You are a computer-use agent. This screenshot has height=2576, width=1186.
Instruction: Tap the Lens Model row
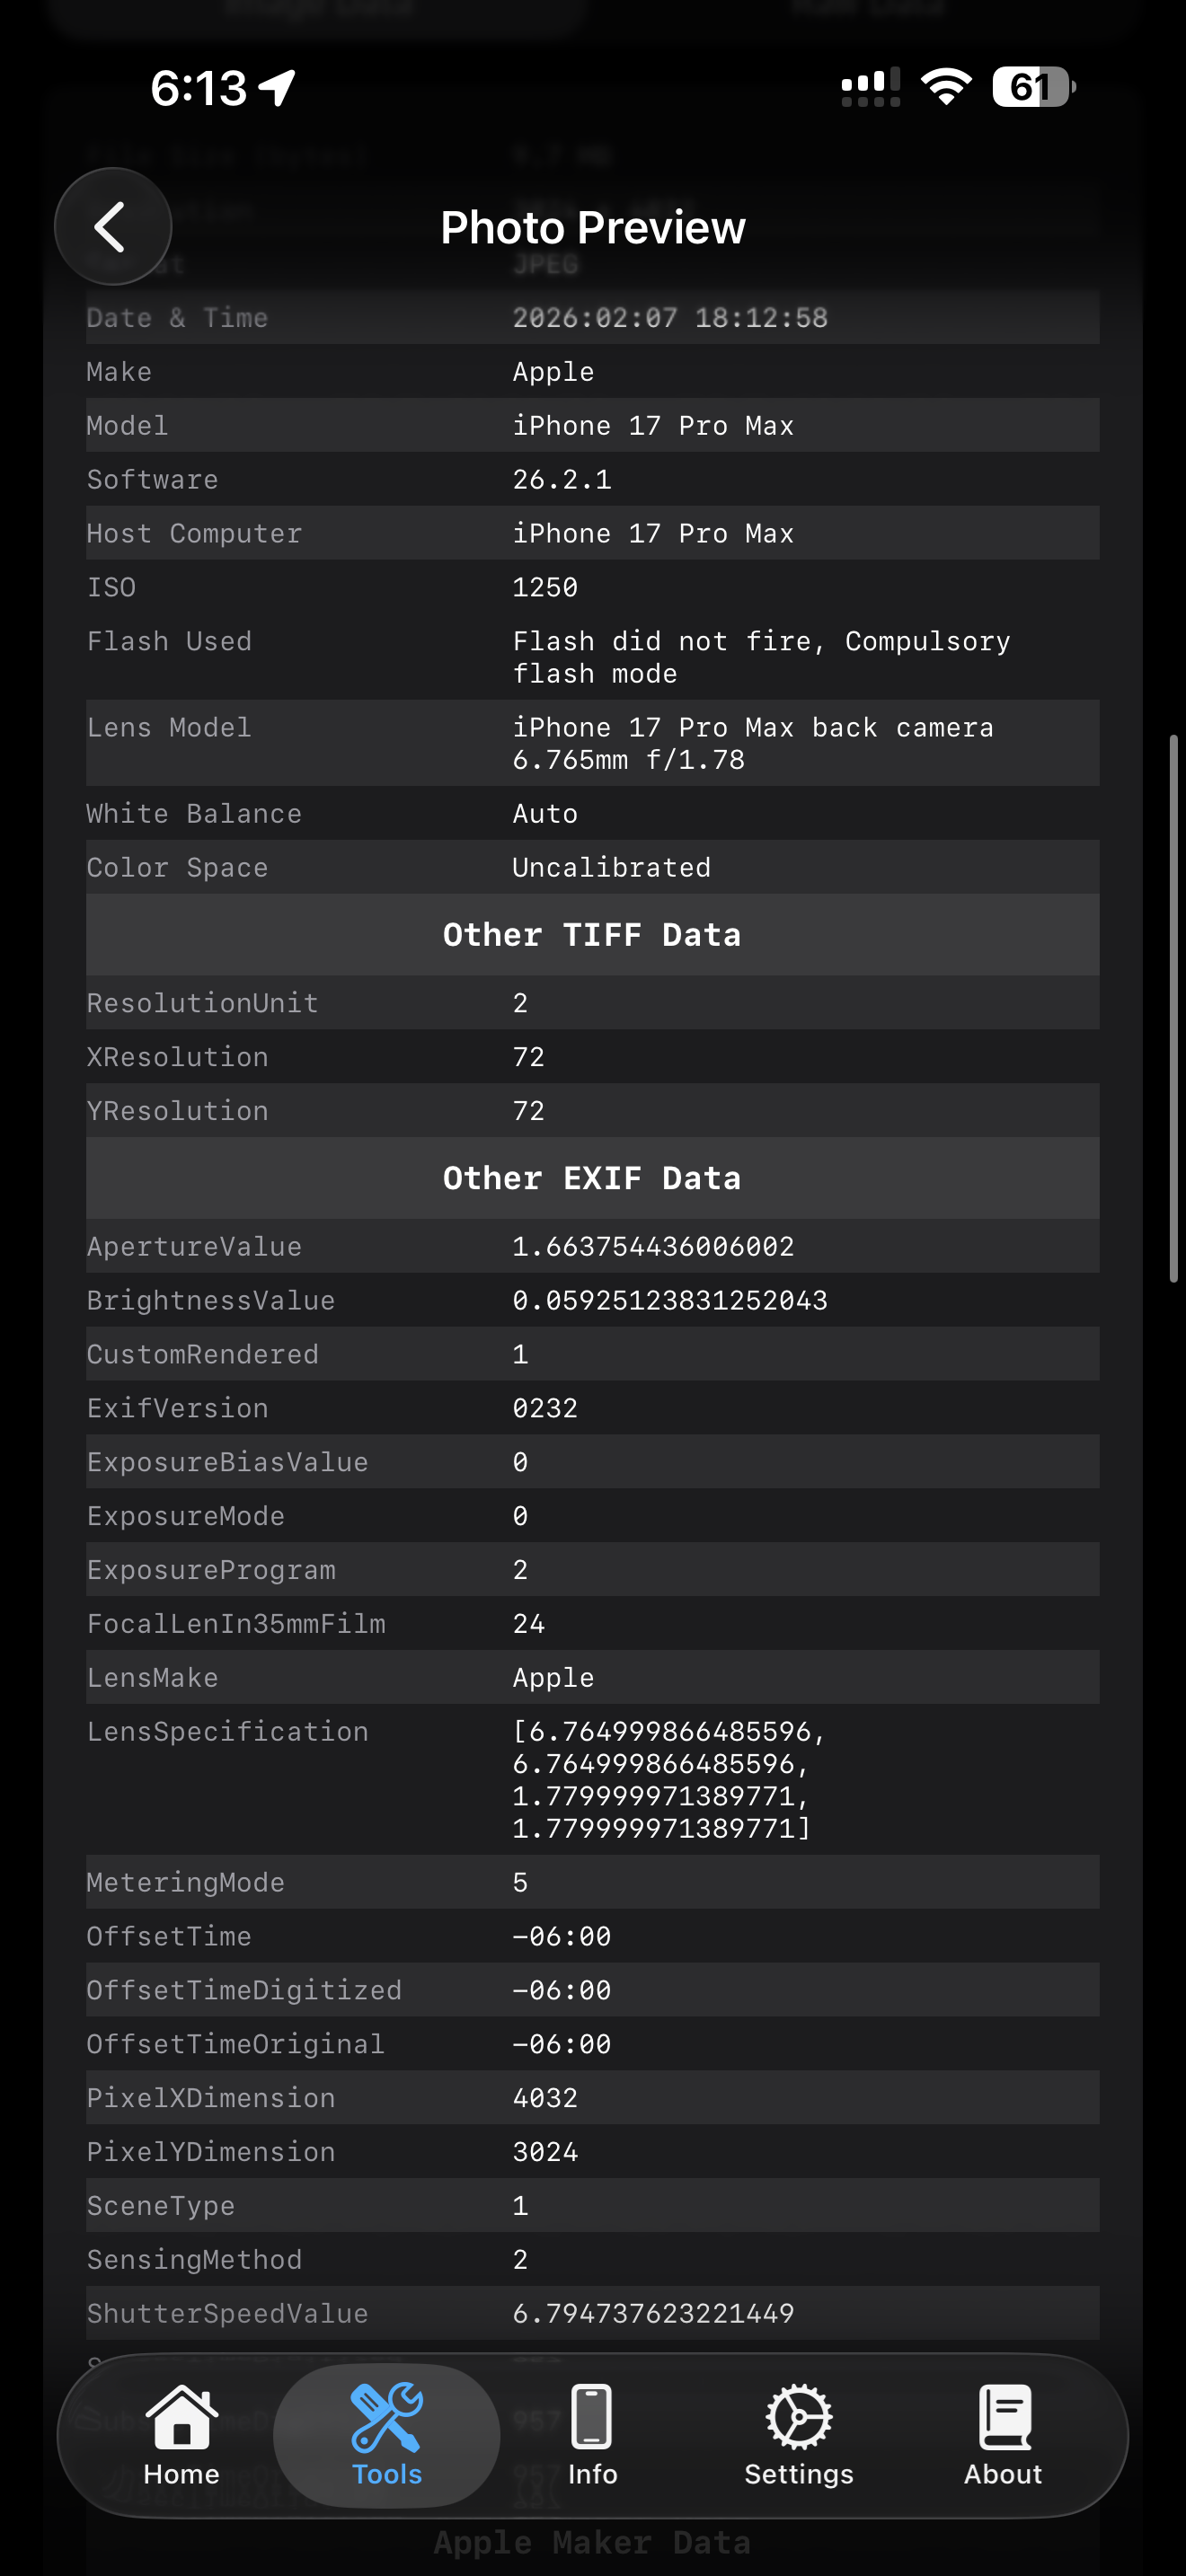pos(592,743)
